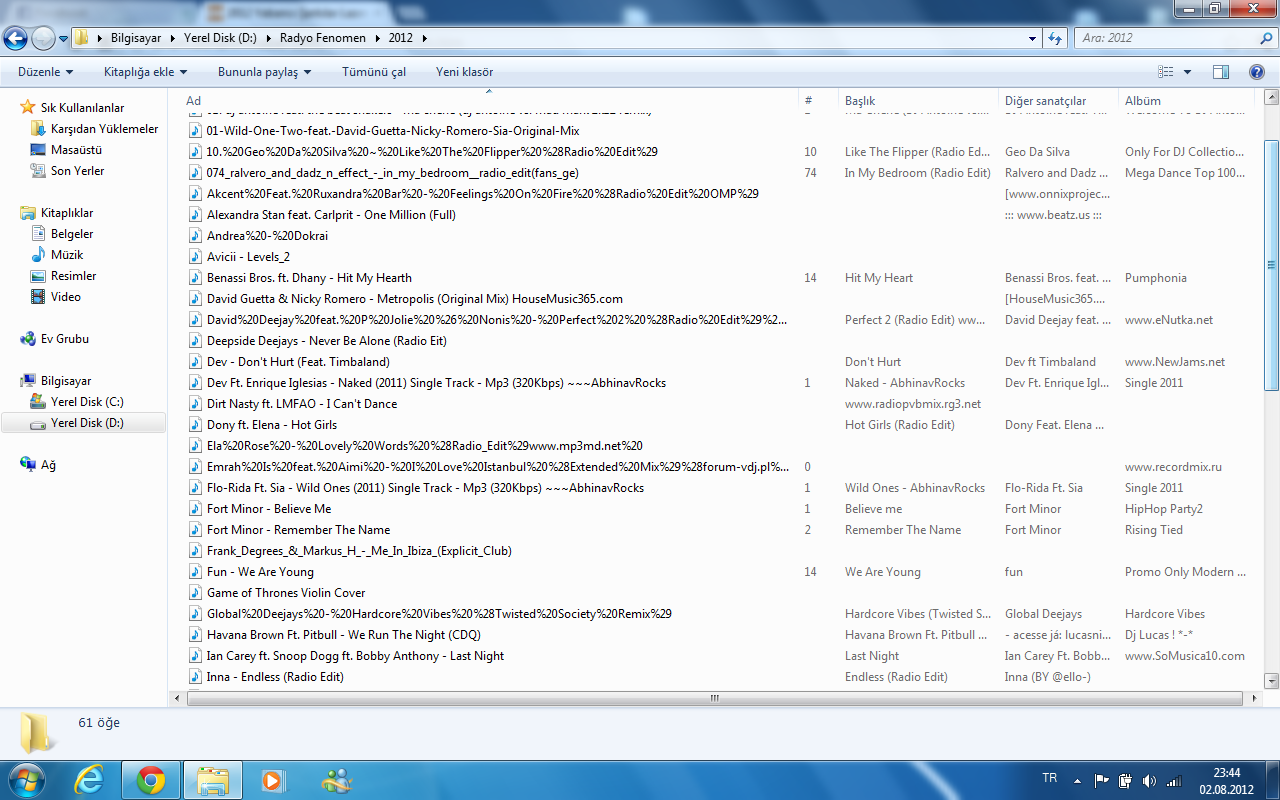Click Windows Explorer taskbar icon
Screen dimensions: 1280x800
pyautogui.click(x=213, y=780)
